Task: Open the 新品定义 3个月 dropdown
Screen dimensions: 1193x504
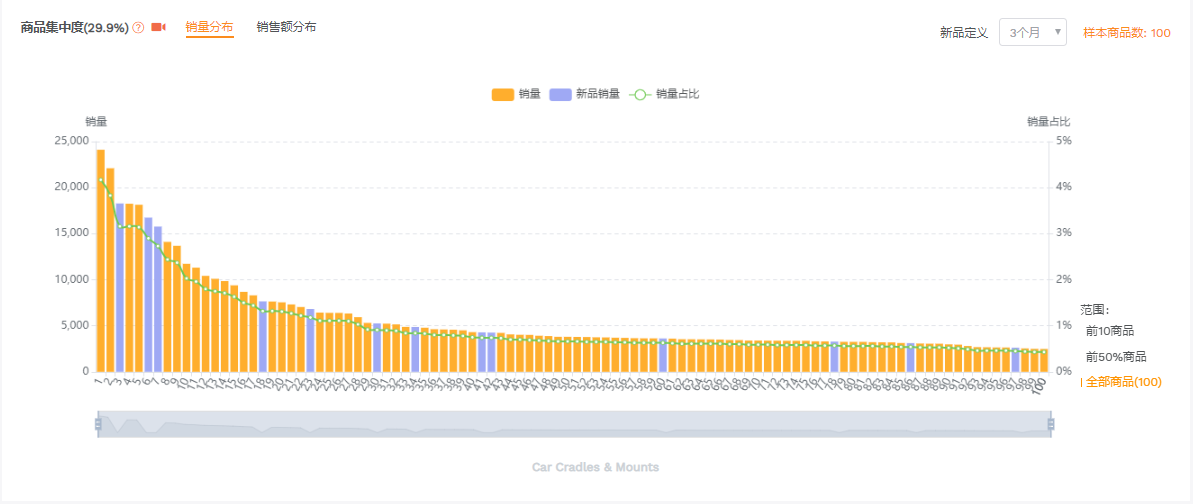Action: pos(1032,32)
